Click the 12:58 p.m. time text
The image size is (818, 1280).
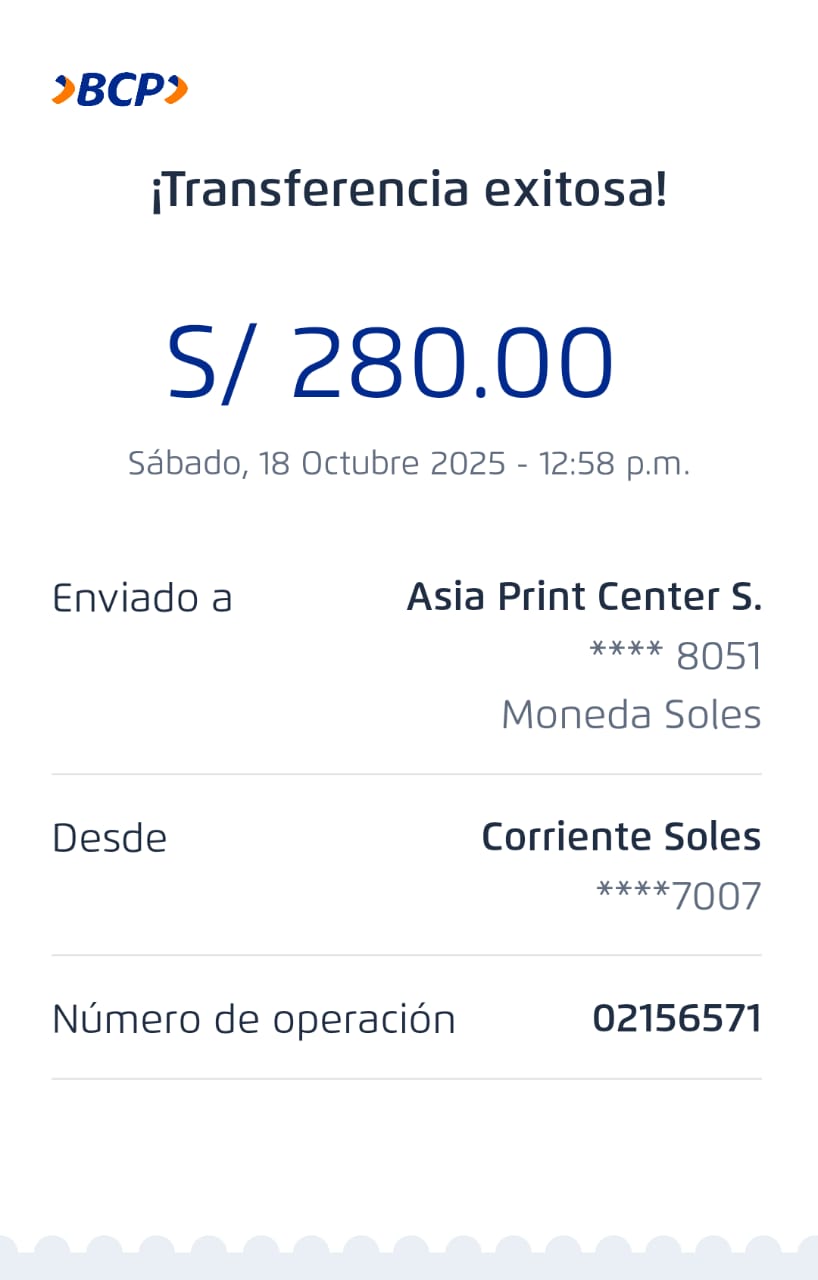(614, 464)
